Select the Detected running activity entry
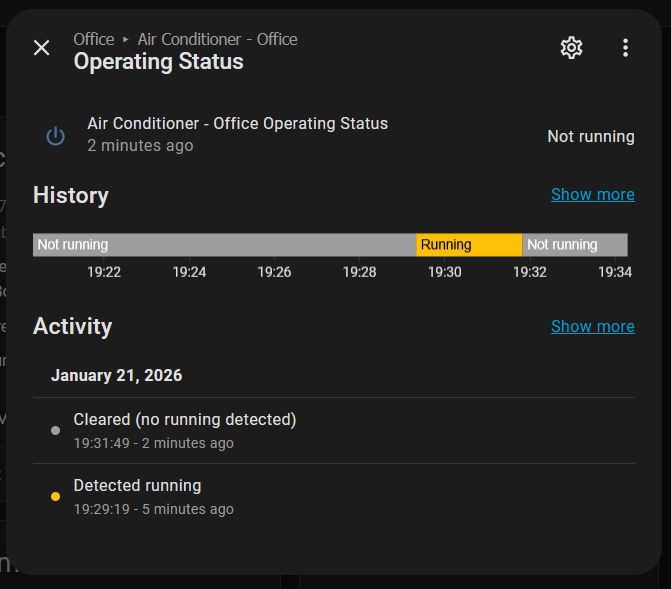The image size is (671, 589). tap(138, 486)
